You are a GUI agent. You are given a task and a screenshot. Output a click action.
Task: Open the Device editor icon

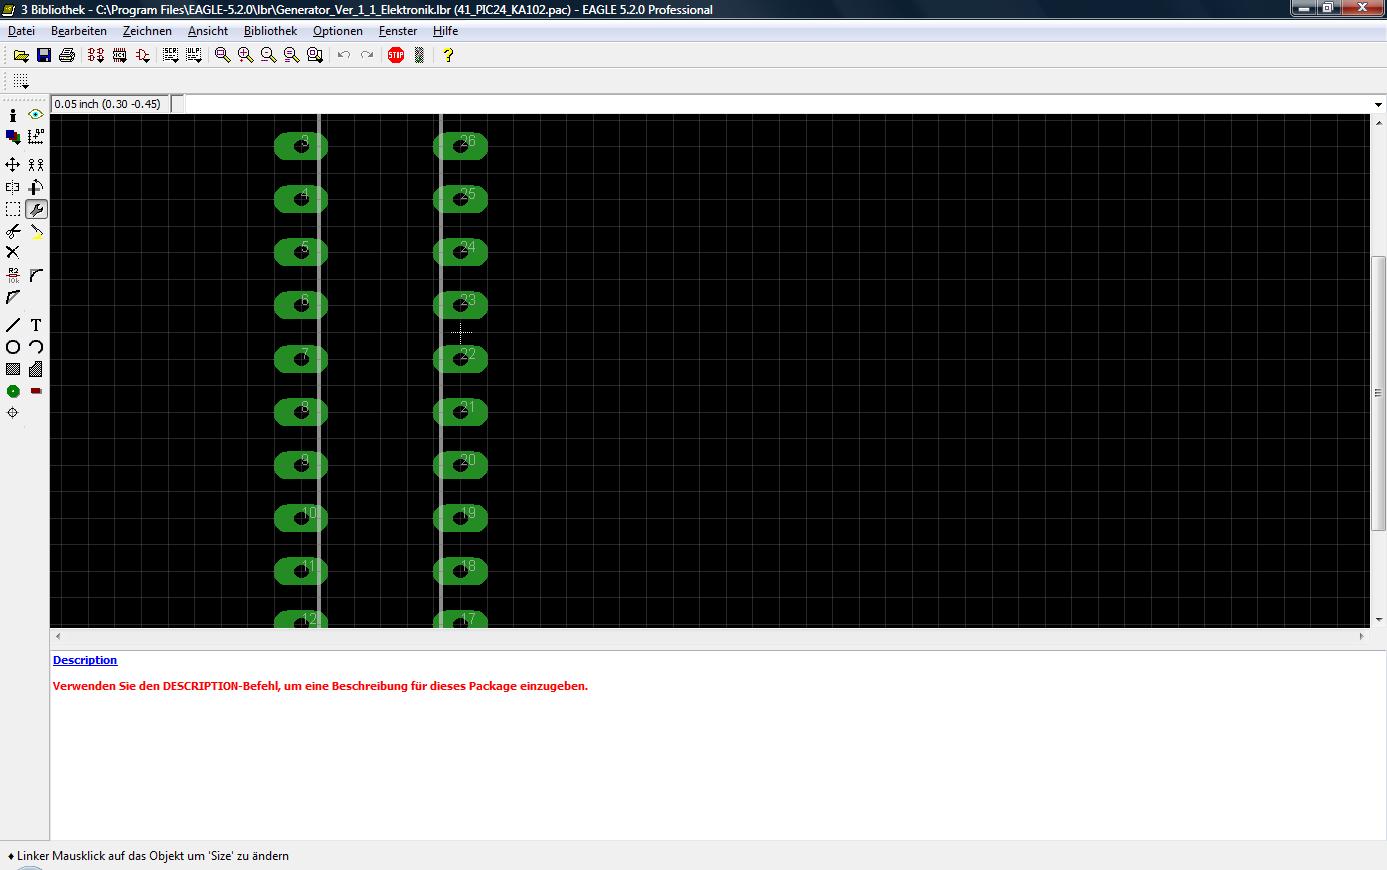[96, 55]
